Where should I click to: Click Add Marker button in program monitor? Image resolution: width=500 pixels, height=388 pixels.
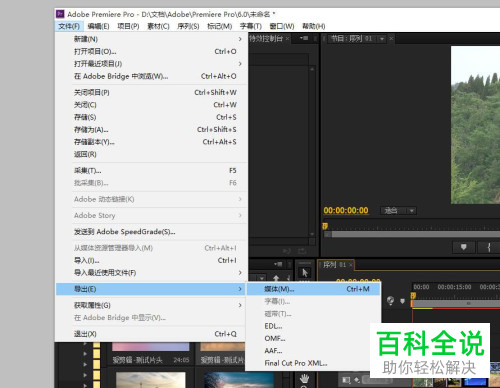pyautogui.click(x=463, y=247)
